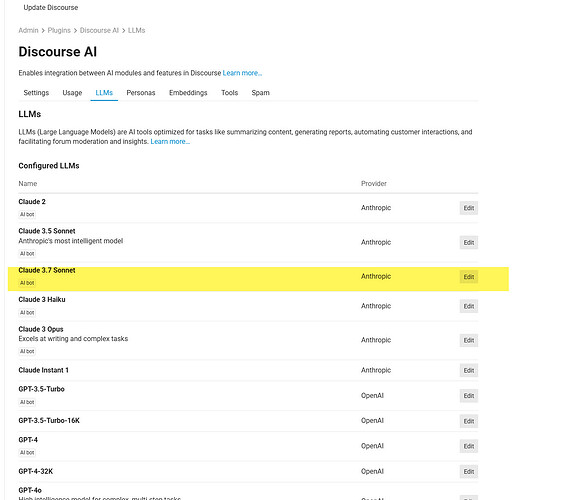Go to the Personas tab

click(x=141, y=93)
